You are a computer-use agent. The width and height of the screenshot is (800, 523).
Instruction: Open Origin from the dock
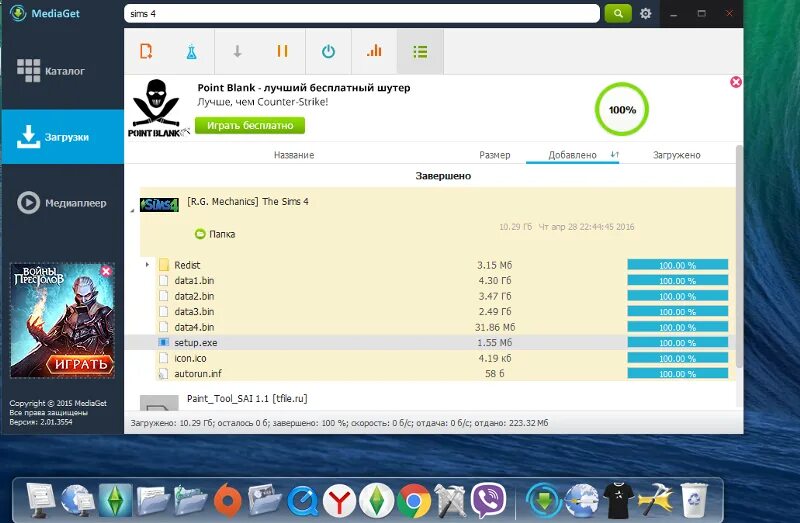(x=228, y=501)
